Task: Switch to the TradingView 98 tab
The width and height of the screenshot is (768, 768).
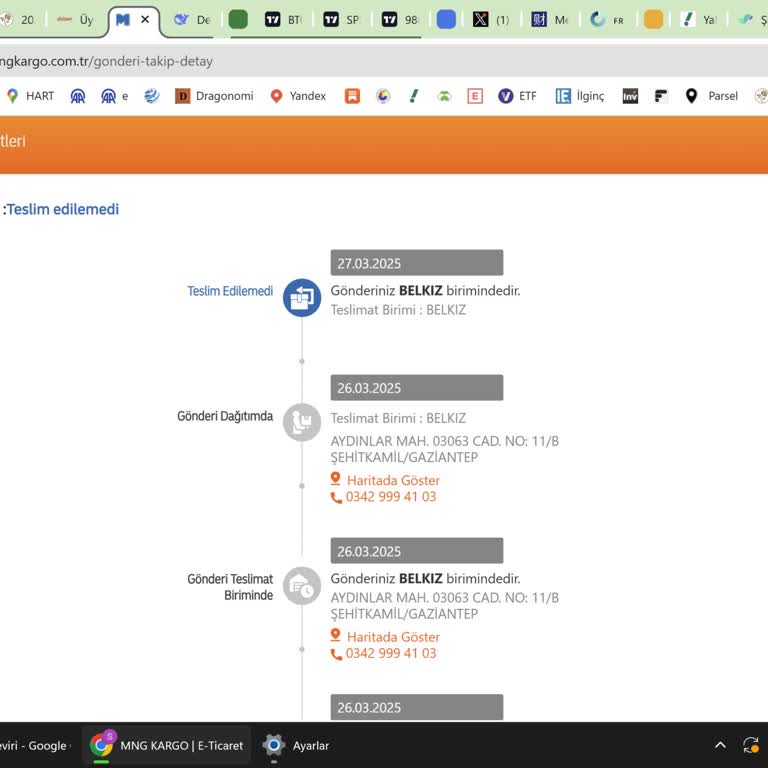Action: coord(400,20)
